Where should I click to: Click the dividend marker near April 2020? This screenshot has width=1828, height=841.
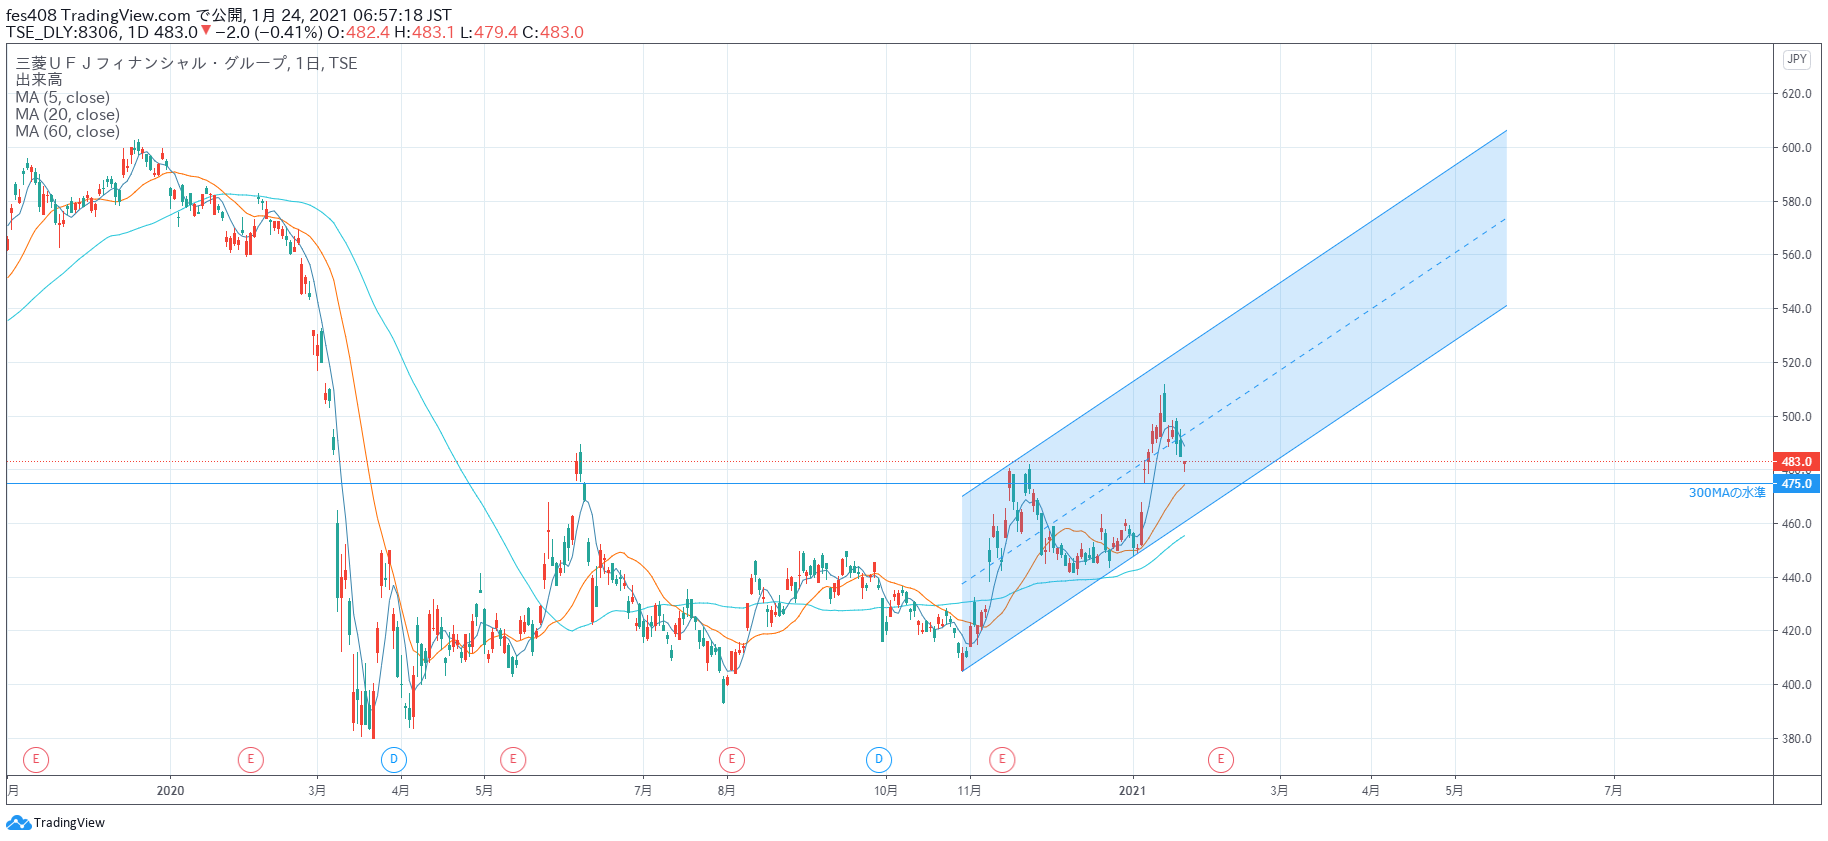point(394,760)
